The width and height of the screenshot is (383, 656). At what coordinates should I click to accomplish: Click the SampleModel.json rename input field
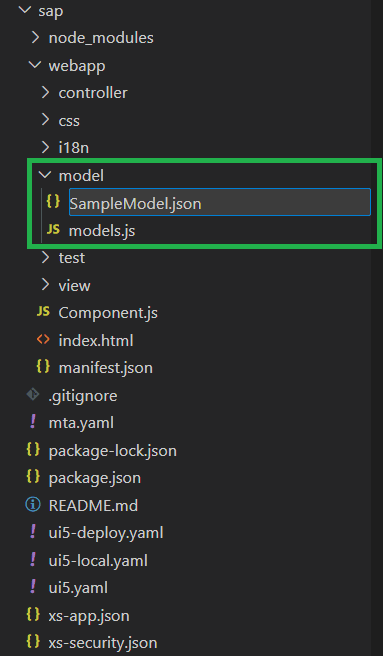(220, 202)
